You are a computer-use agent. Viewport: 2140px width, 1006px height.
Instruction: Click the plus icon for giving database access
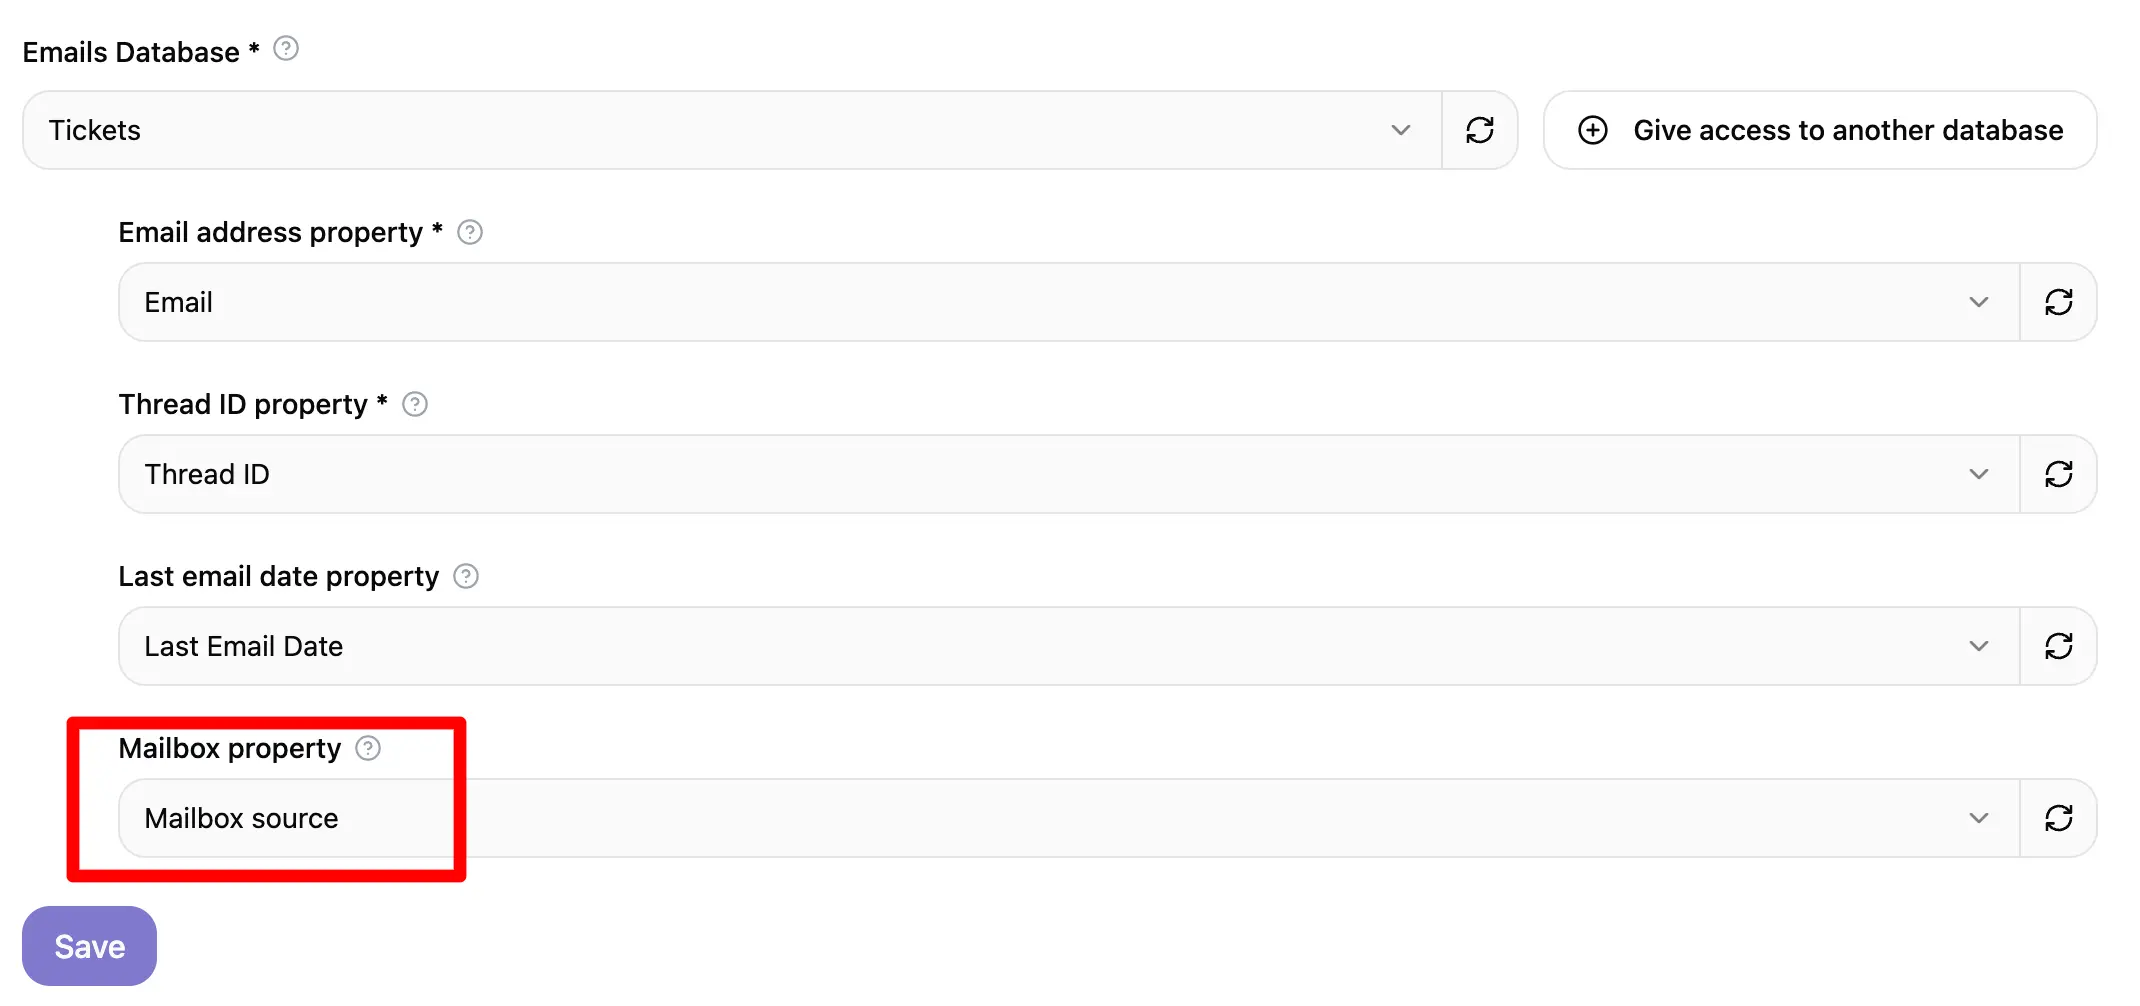tap(1592, 130)
